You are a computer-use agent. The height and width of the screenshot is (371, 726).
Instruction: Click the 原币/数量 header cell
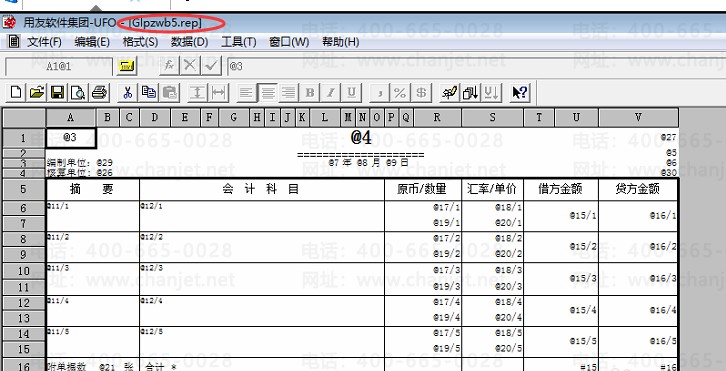pyautogui.click(x=423, y=189)
